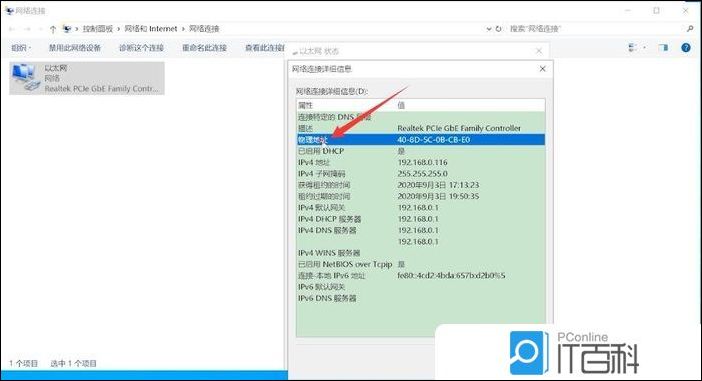Click the 2020年9月3日 19:50:35 value
Image resolution: width=702 pixels, height=381 pixels.
point(438,197)
